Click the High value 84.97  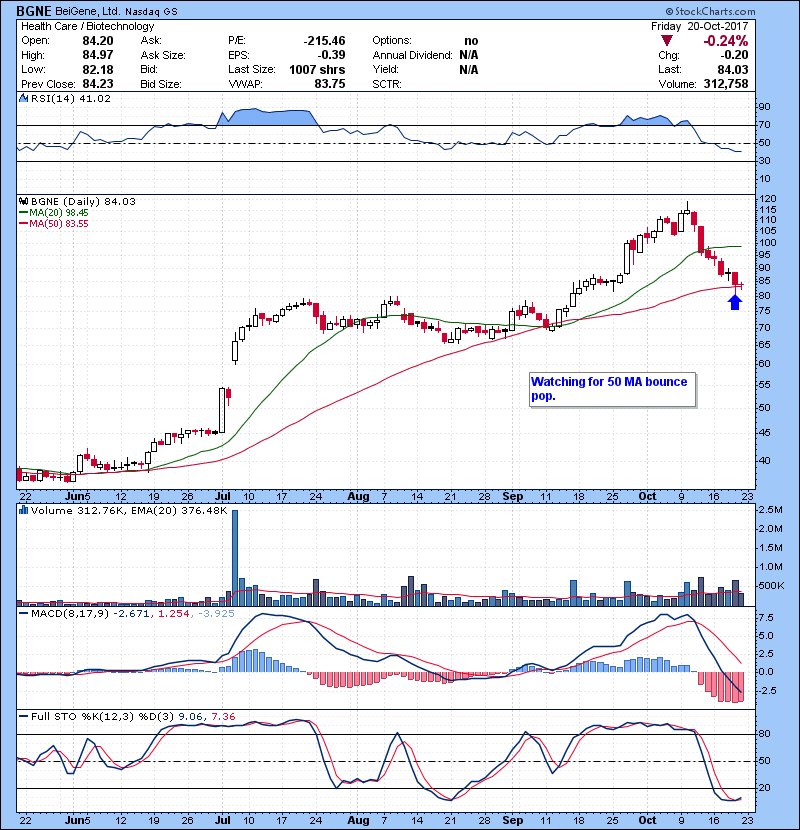coord(98,55)
